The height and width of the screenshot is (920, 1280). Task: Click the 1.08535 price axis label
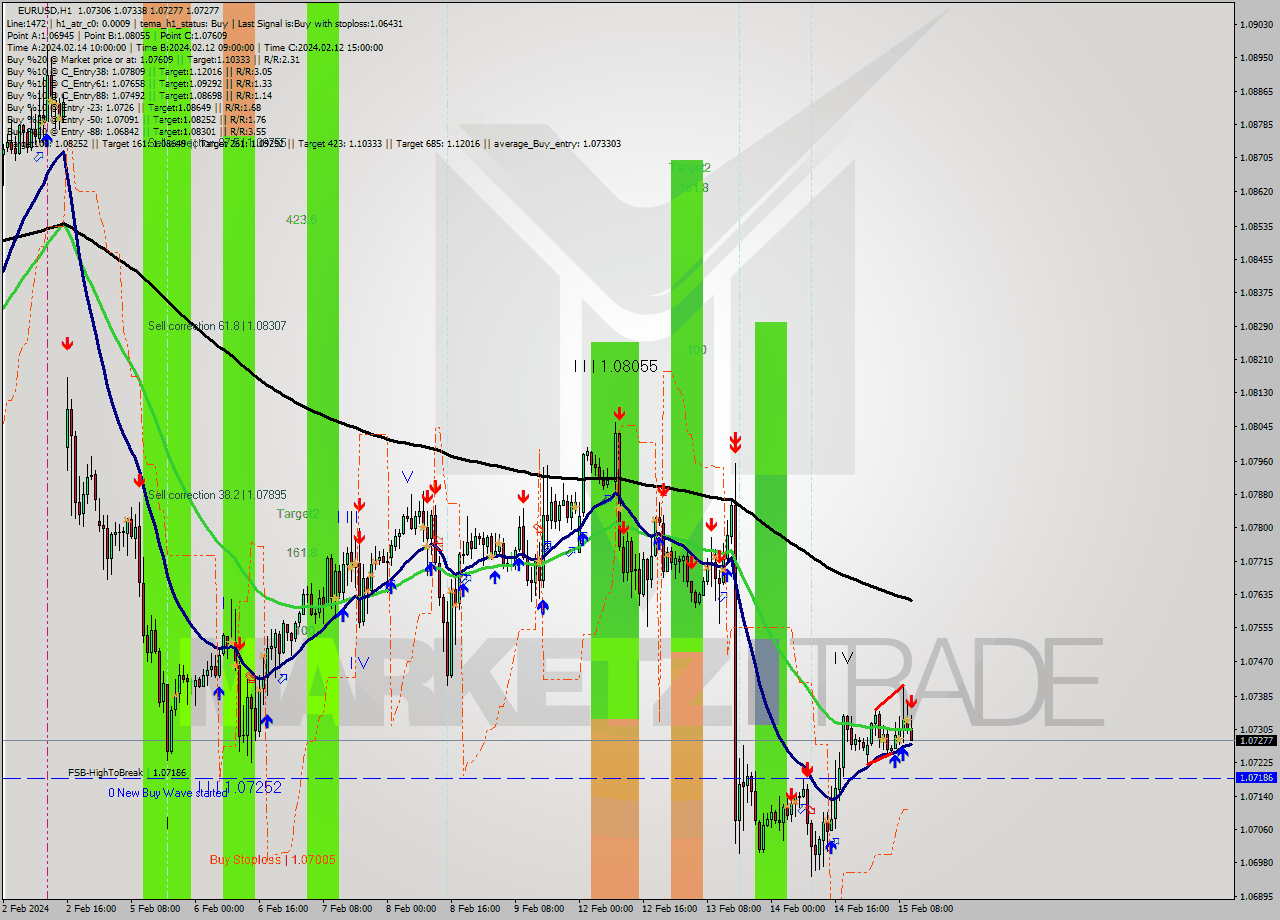click(x=1255, y=226)
